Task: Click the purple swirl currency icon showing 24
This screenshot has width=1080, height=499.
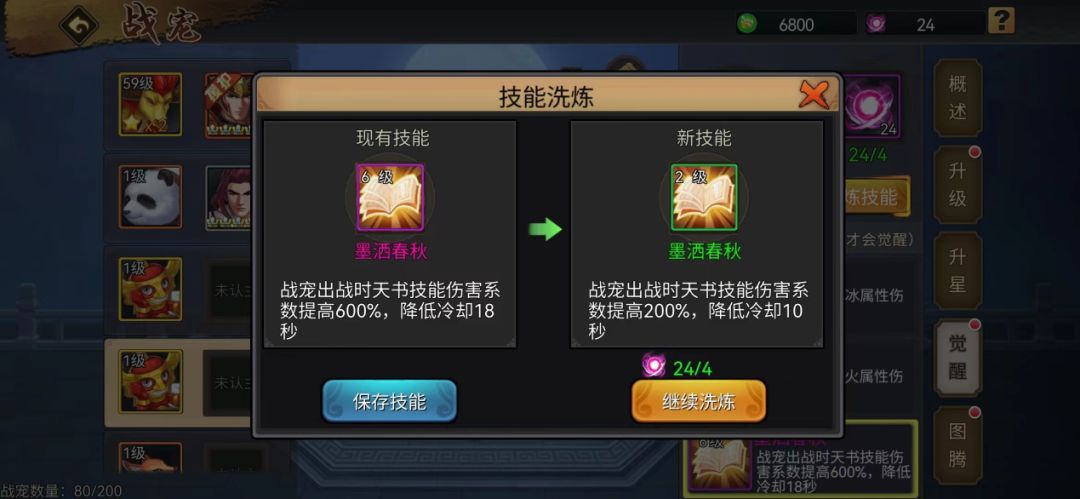Action: pyautogui.click(x=876, y=24)
